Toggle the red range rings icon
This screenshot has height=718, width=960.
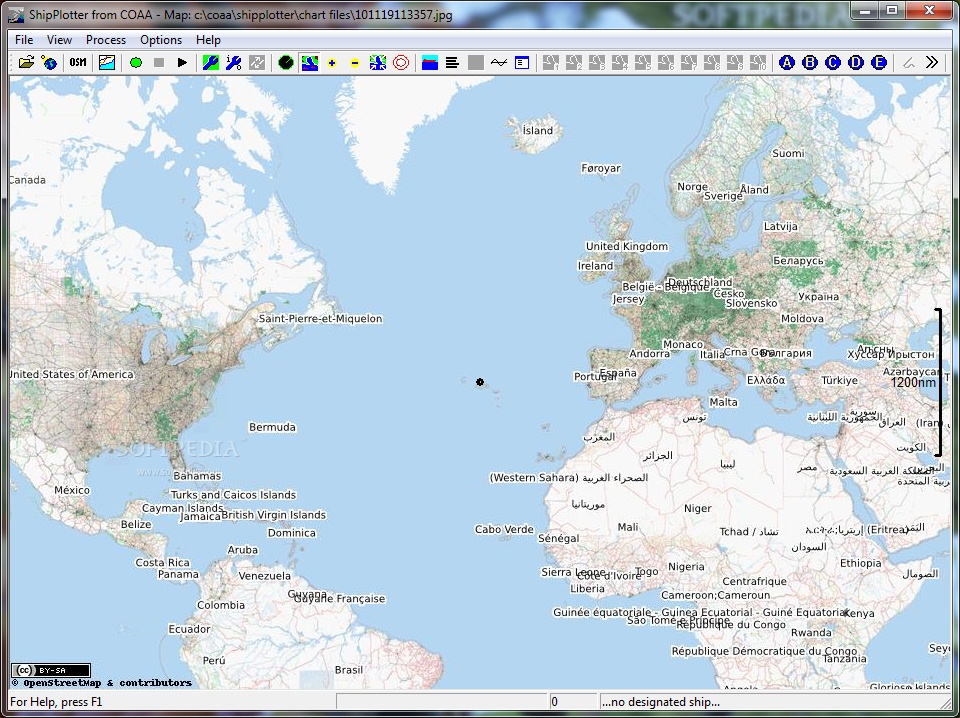pos(401,62)
